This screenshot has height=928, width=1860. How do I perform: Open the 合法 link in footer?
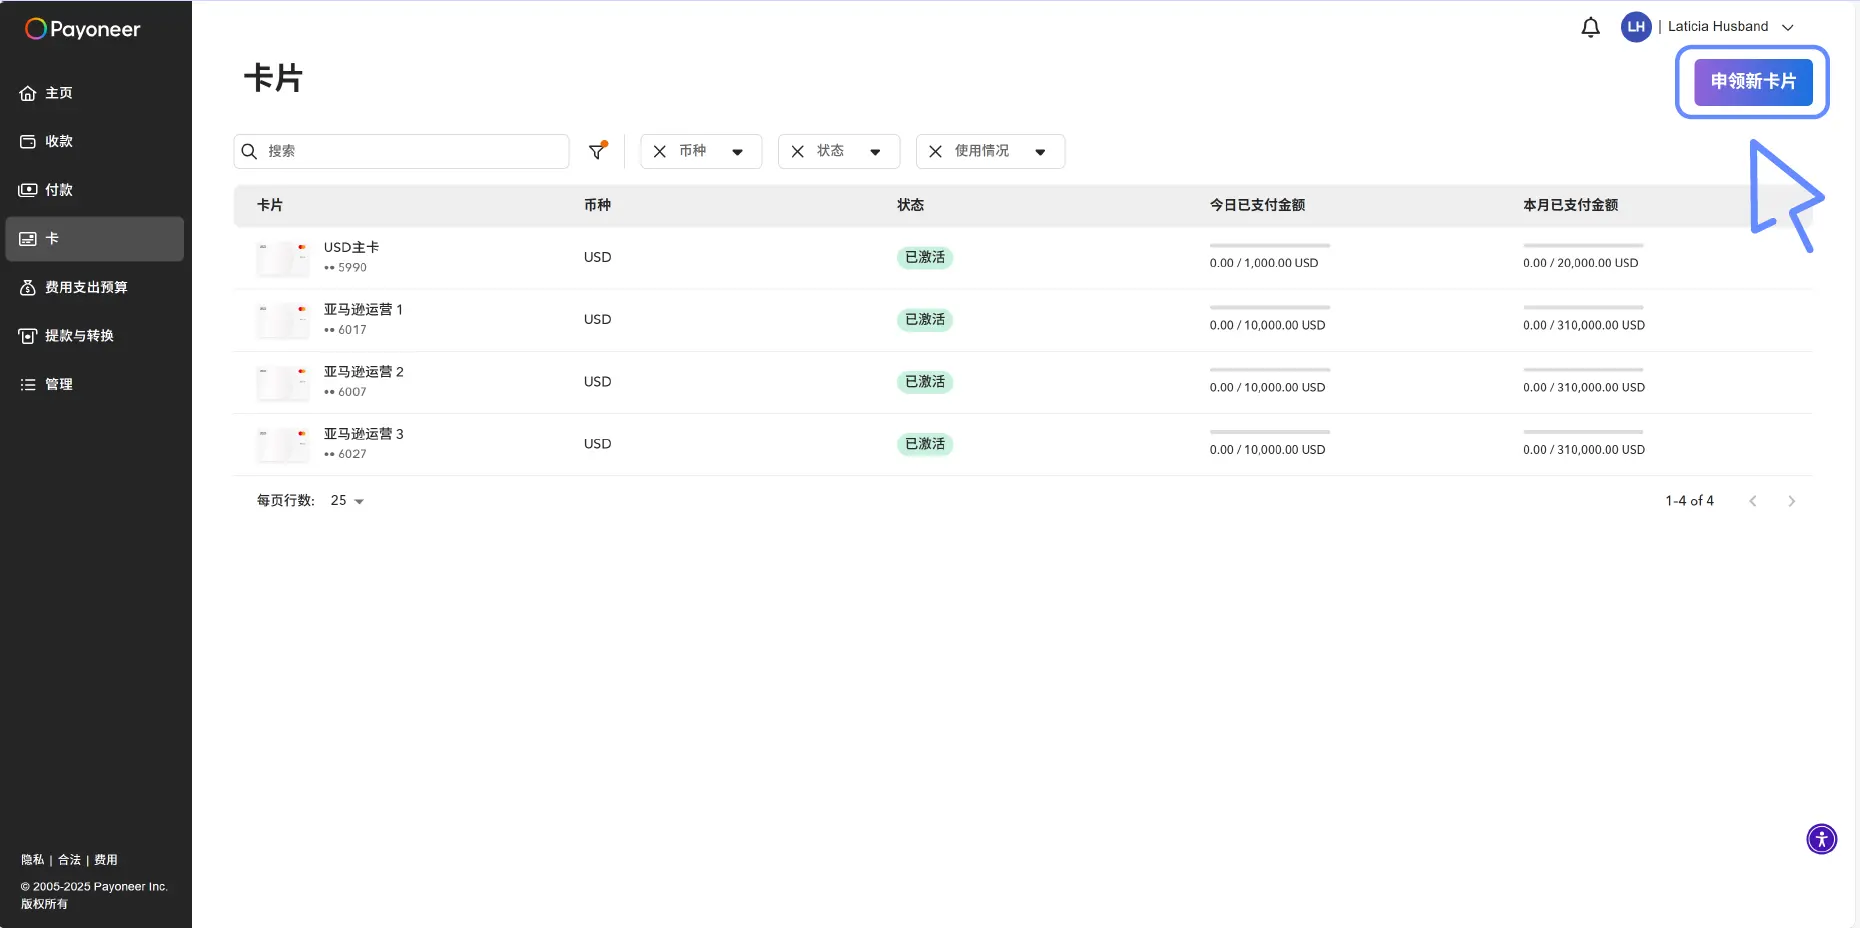coord(69,860)
